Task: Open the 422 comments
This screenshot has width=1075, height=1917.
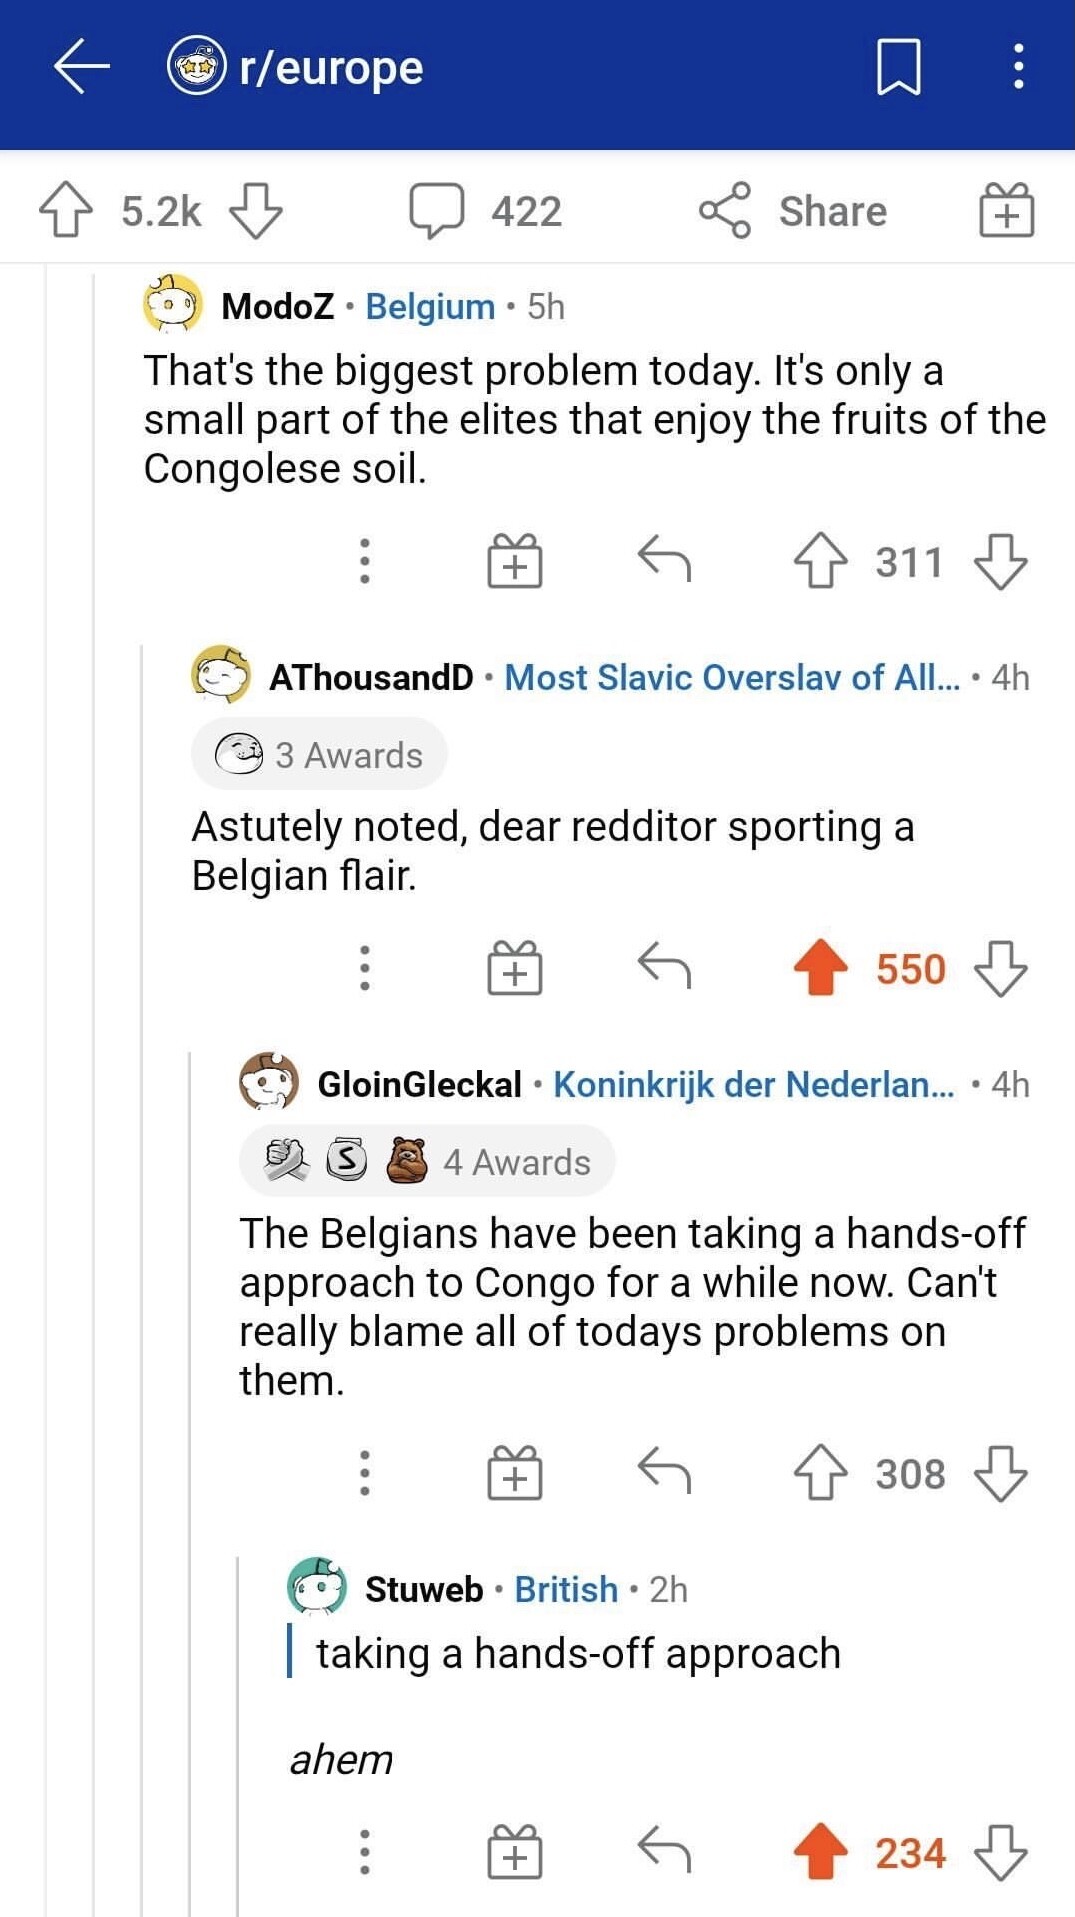Action: point(486,210)
